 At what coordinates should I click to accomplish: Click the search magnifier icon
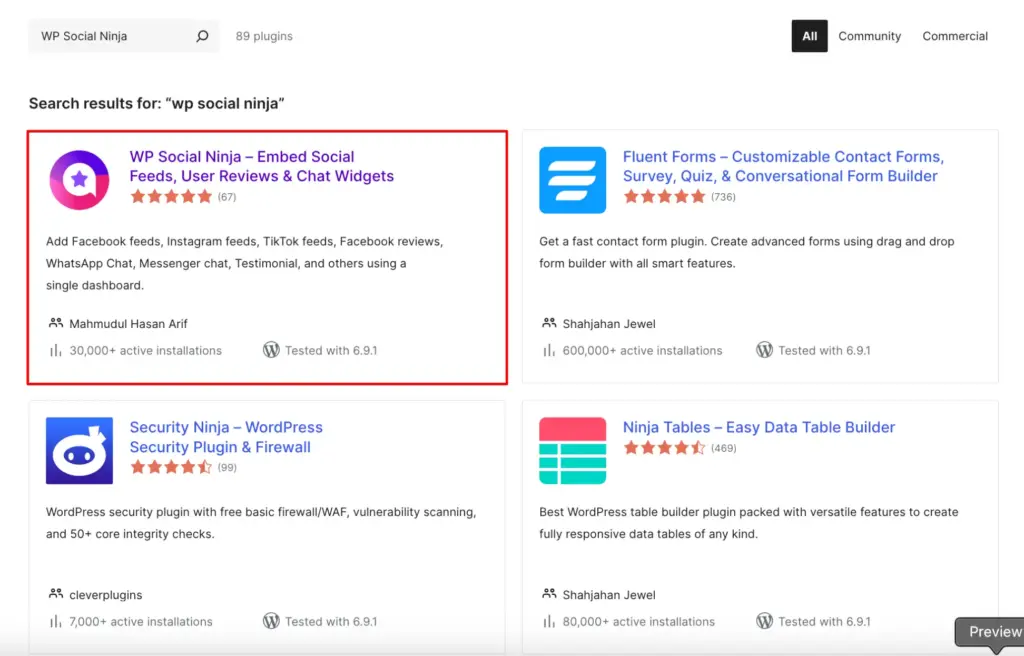[x=203, y=36]
